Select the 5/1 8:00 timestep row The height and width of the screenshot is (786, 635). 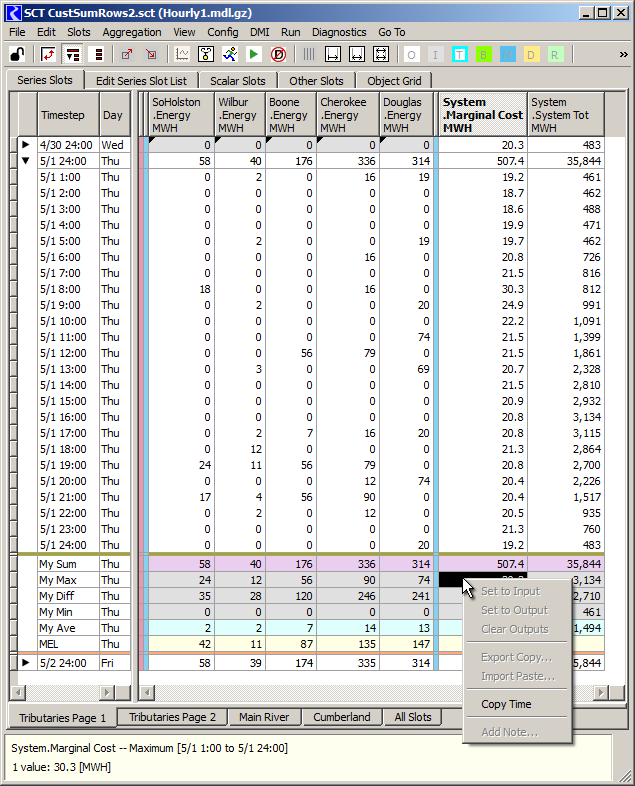pos(68,289)
